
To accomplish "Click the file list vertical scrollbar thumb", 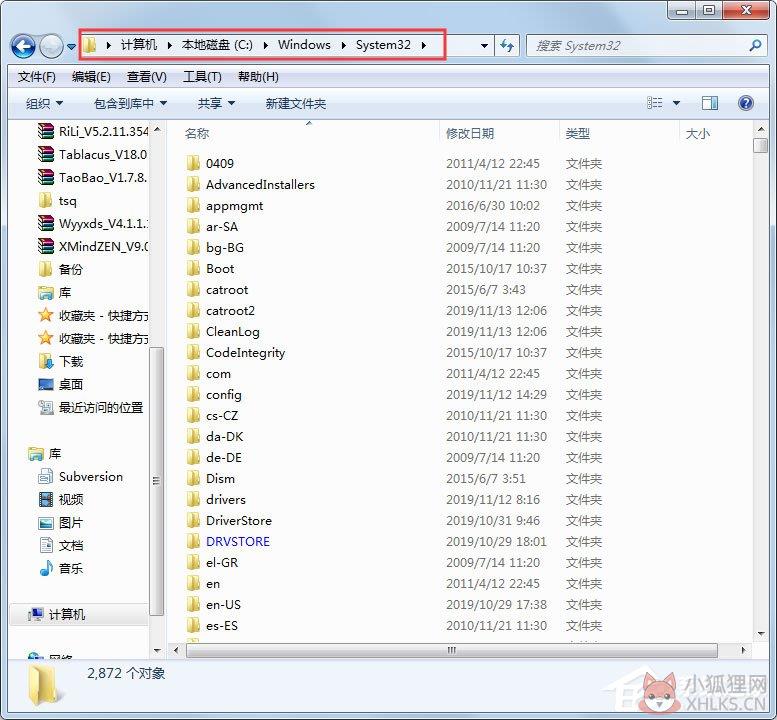I will (760, 146).
